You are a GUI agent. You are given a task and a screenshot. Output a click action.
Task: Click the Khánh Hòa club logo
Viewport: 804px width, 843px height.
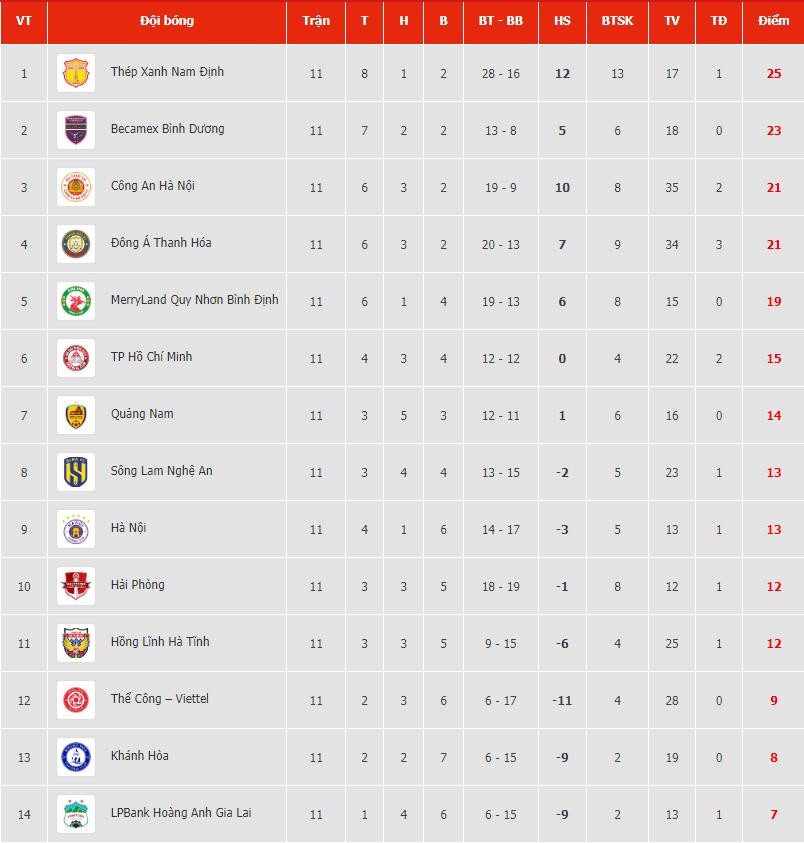click(x=76, y=757)
